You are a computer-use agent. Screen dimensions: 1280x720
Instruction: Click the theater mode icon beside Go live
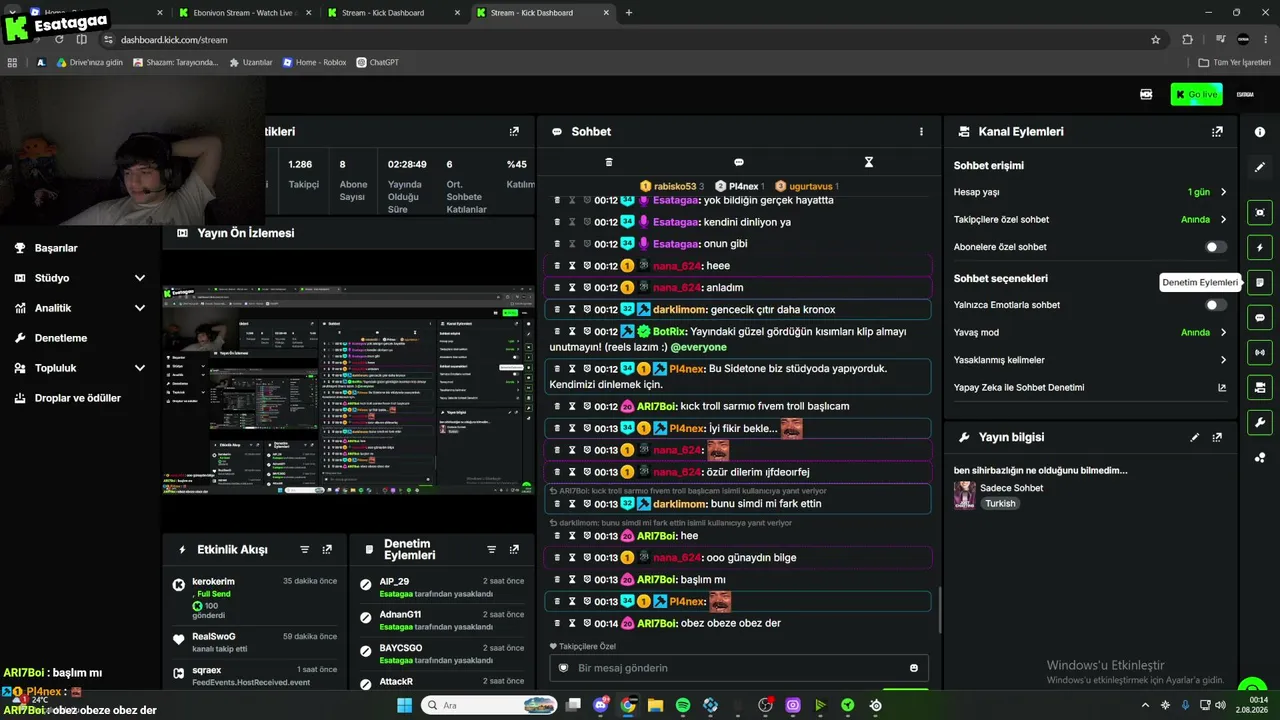[1146, 94]
